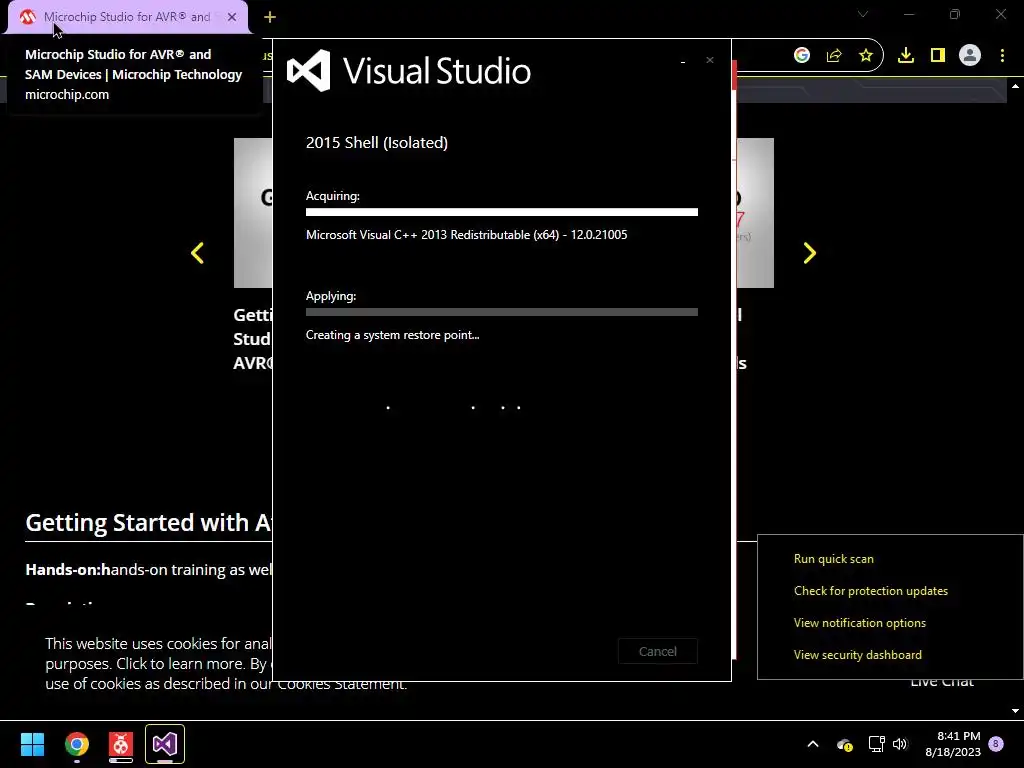Click the Applying progress bar
1024x768 pixels.
(x=502, y=312)
